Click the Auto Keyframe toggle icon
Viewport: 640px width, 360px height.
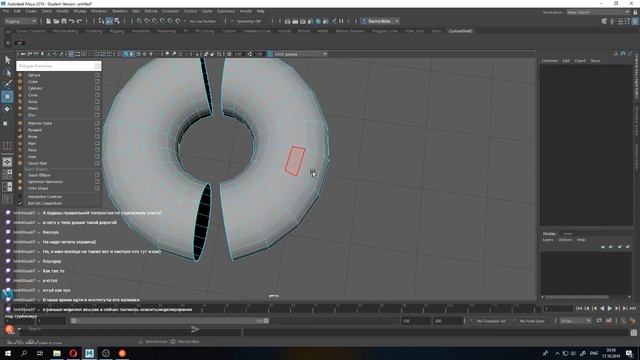click(624, 321)
